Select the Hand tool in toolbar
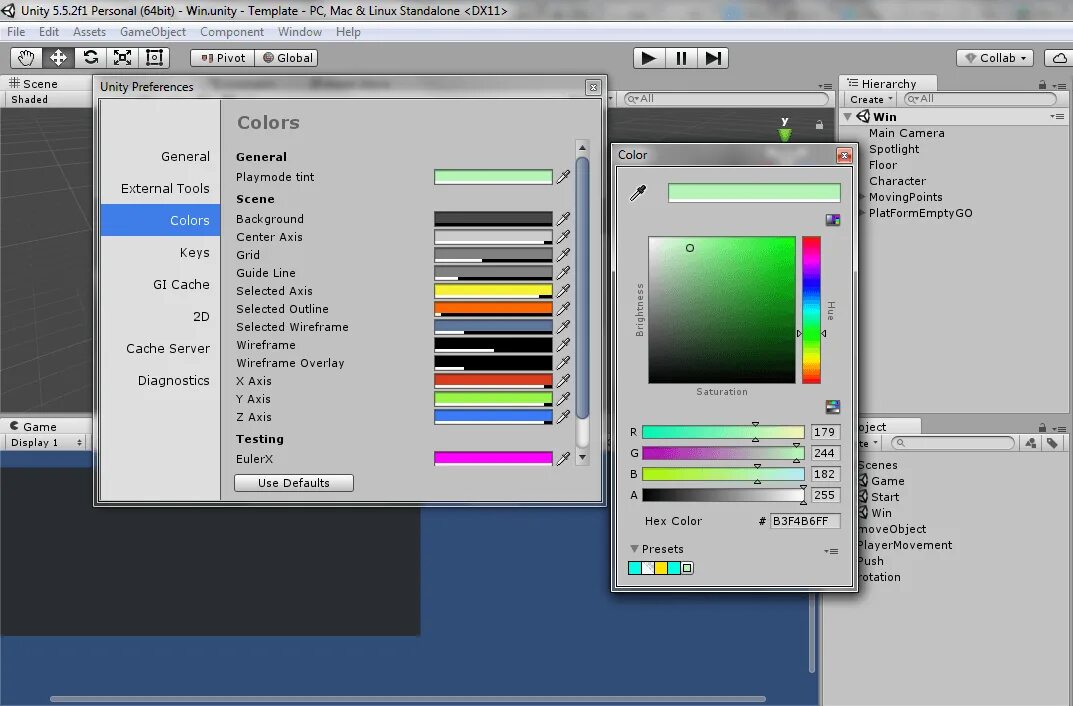1073x706 pixels. 26,58
